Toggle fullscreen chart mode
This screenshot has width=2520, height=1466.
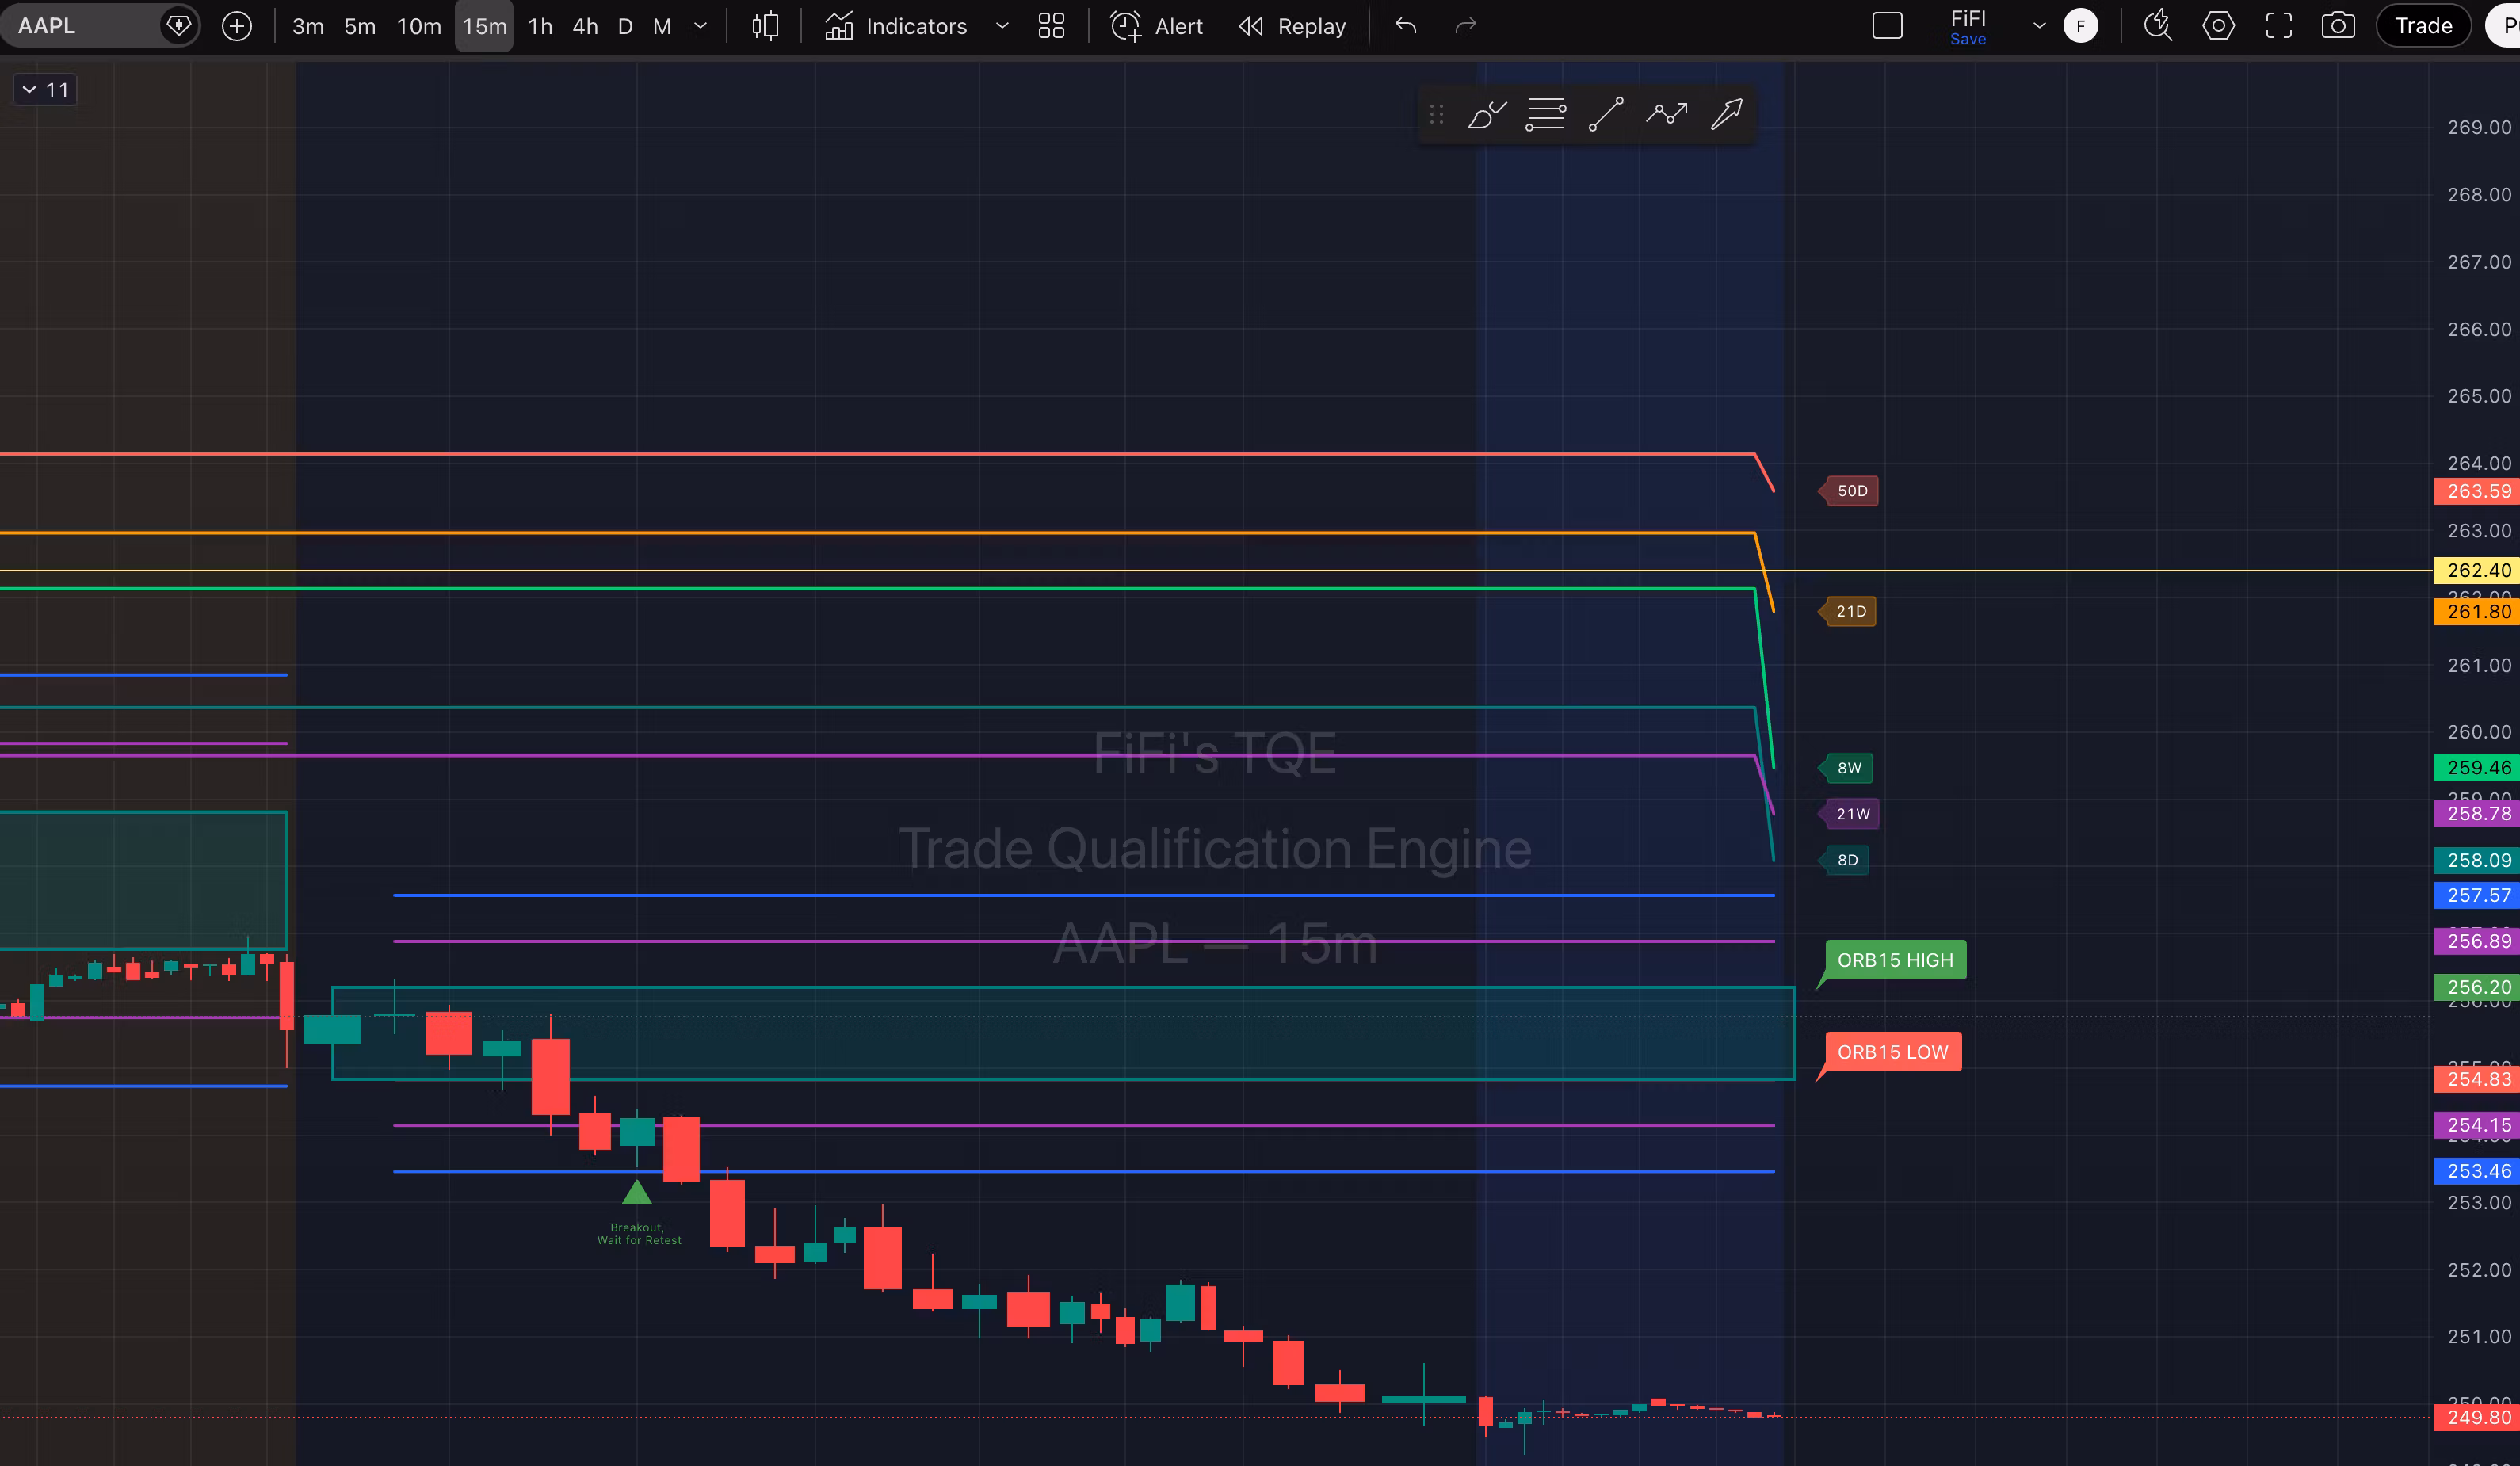[2279, 25]
